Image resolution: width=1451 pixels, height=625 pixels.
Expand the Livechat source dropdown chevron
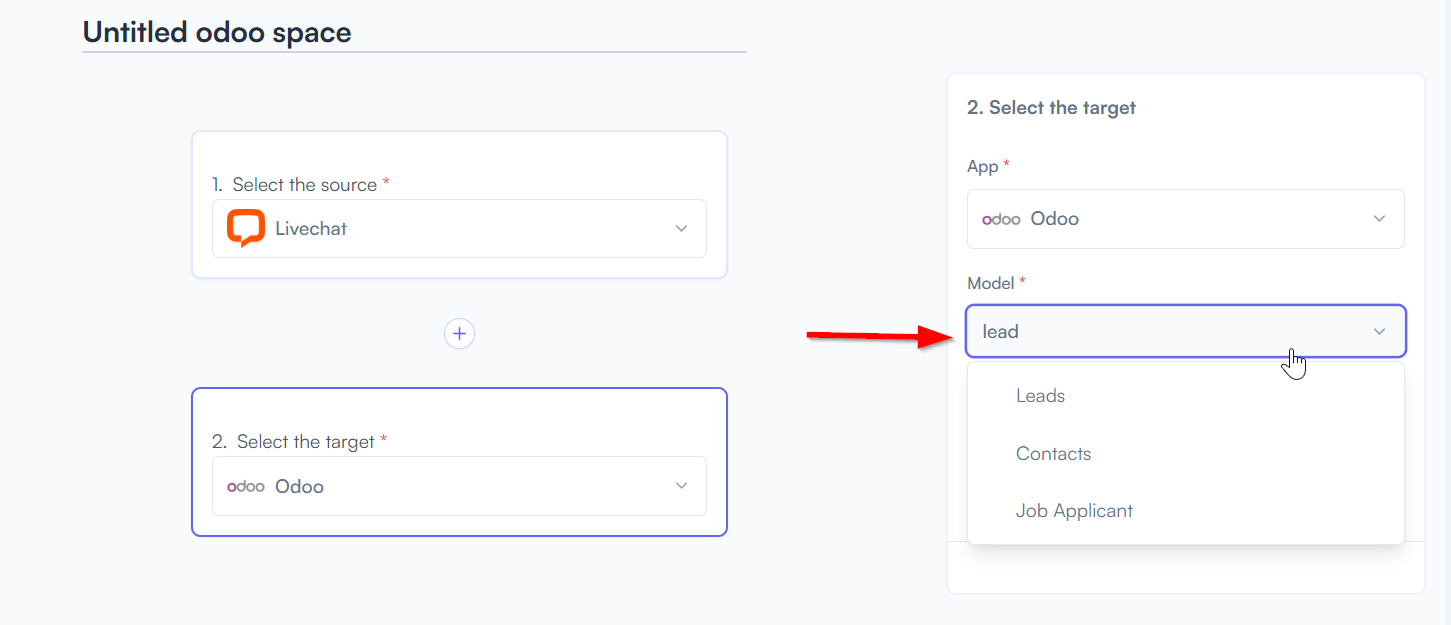[681, 228]
